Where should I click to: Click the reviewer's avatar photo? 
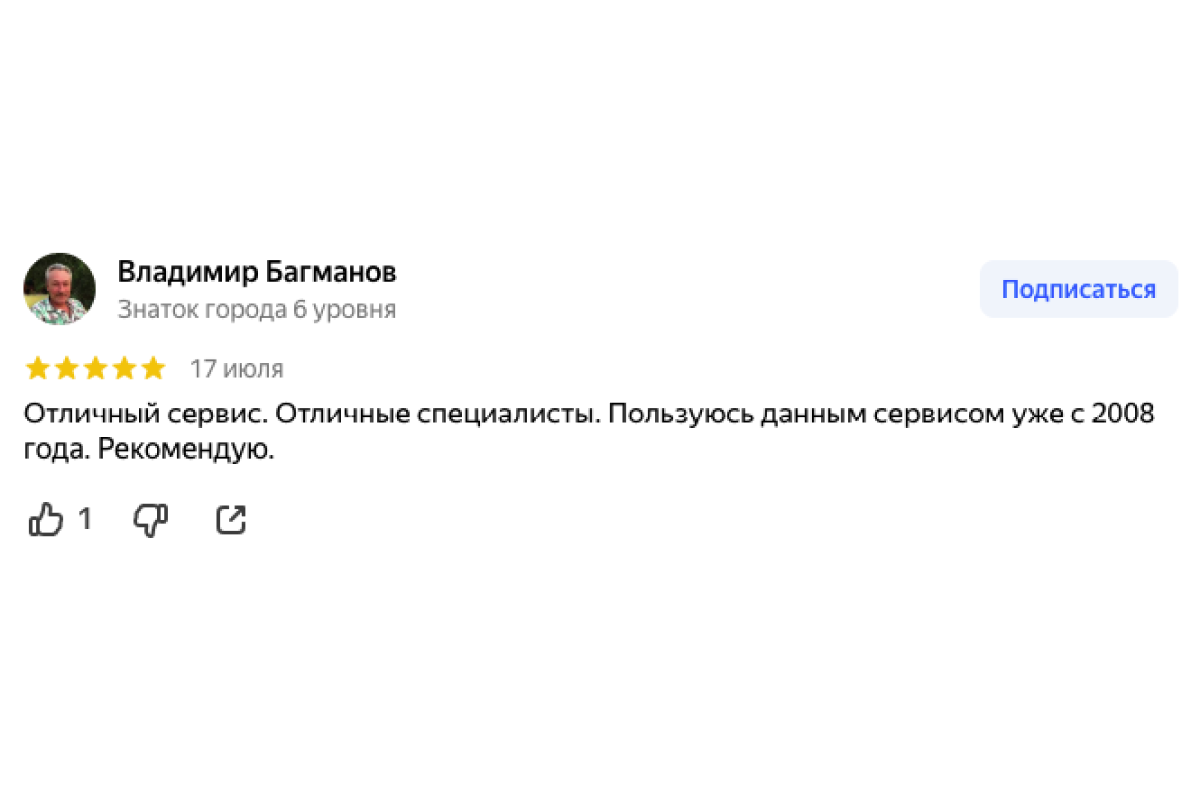point(60,289)
